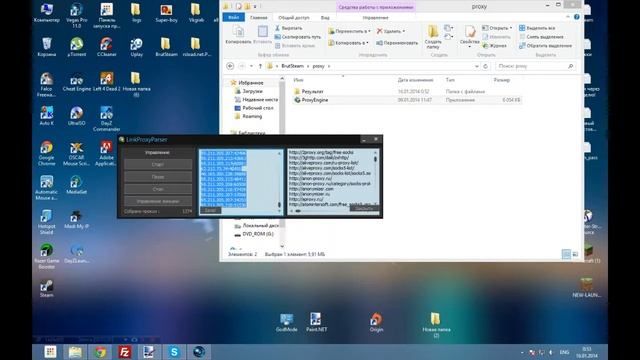Switch to the Главная ribbon tab
640x360 pixels.
258,18
